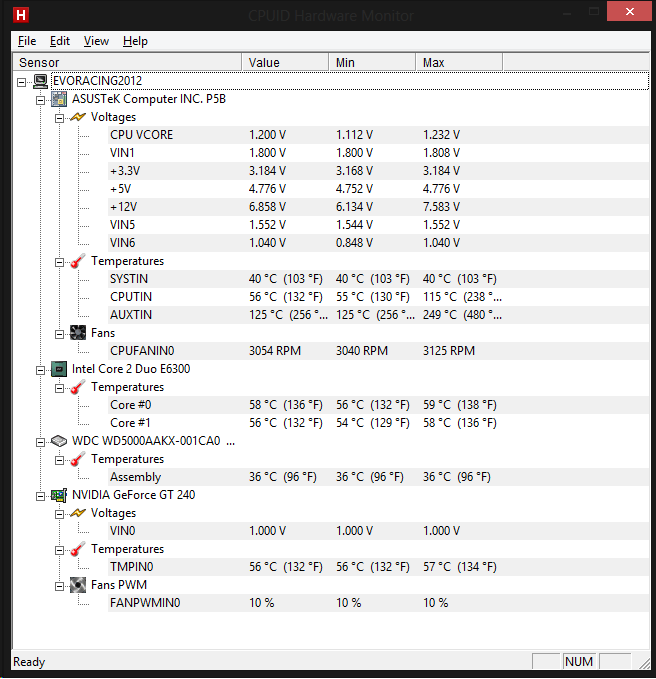
Task: Click the motherboard Temperatures thermometer icon
Action: [78, 261]
